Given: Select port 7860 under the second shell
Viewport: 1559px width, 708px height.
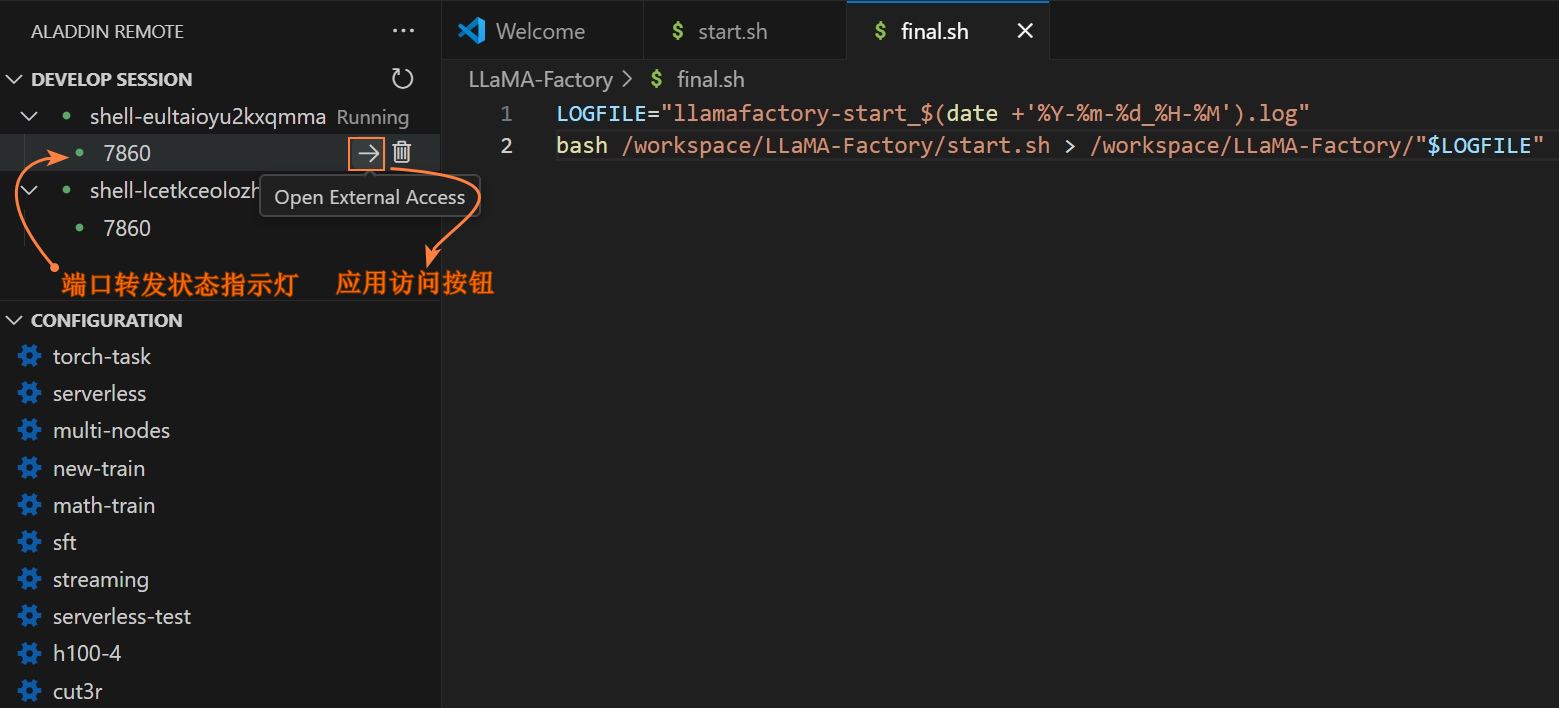Looking at the screenshot, I should [127, 228].
